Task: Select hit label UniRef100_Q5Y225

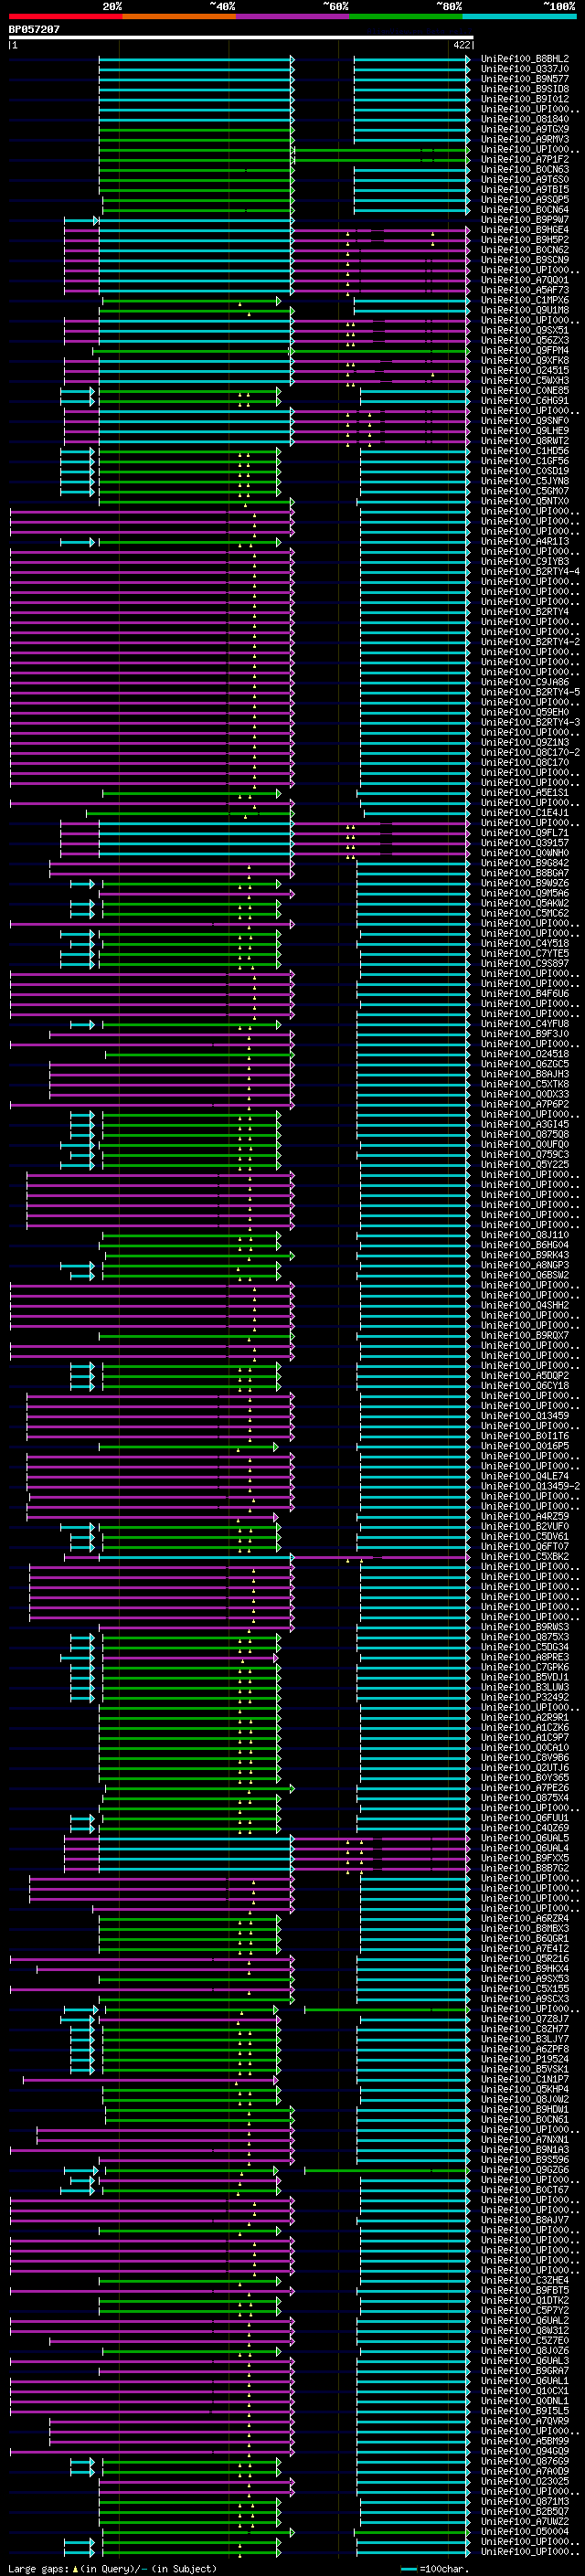Action: coord(525,1164)
